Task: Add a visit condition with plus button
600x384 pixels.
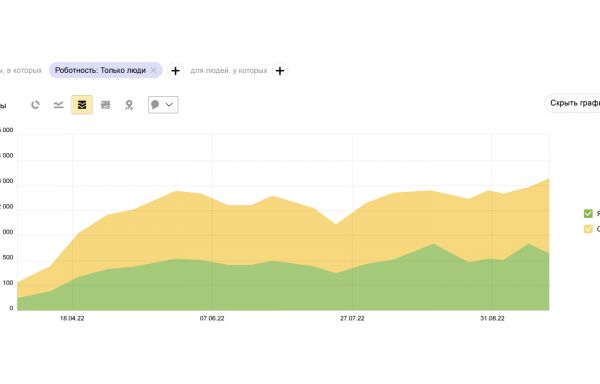Action: (x=175, y=71)
